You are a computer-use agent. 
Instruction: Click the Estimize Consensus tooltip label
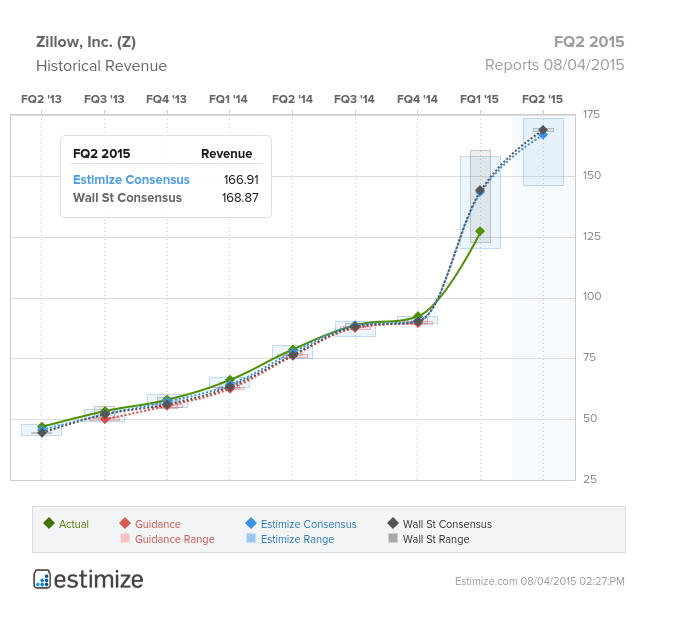[131, 180]
